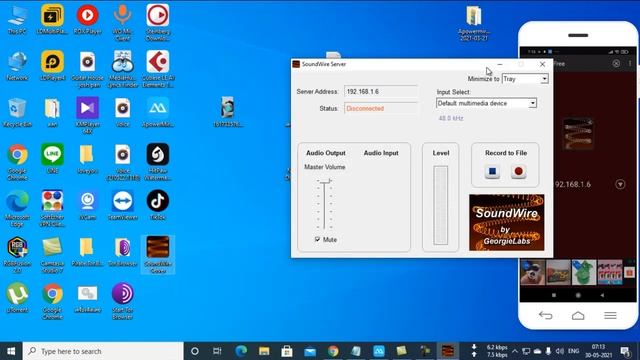Click the Audio Output label

click(326, 153)
